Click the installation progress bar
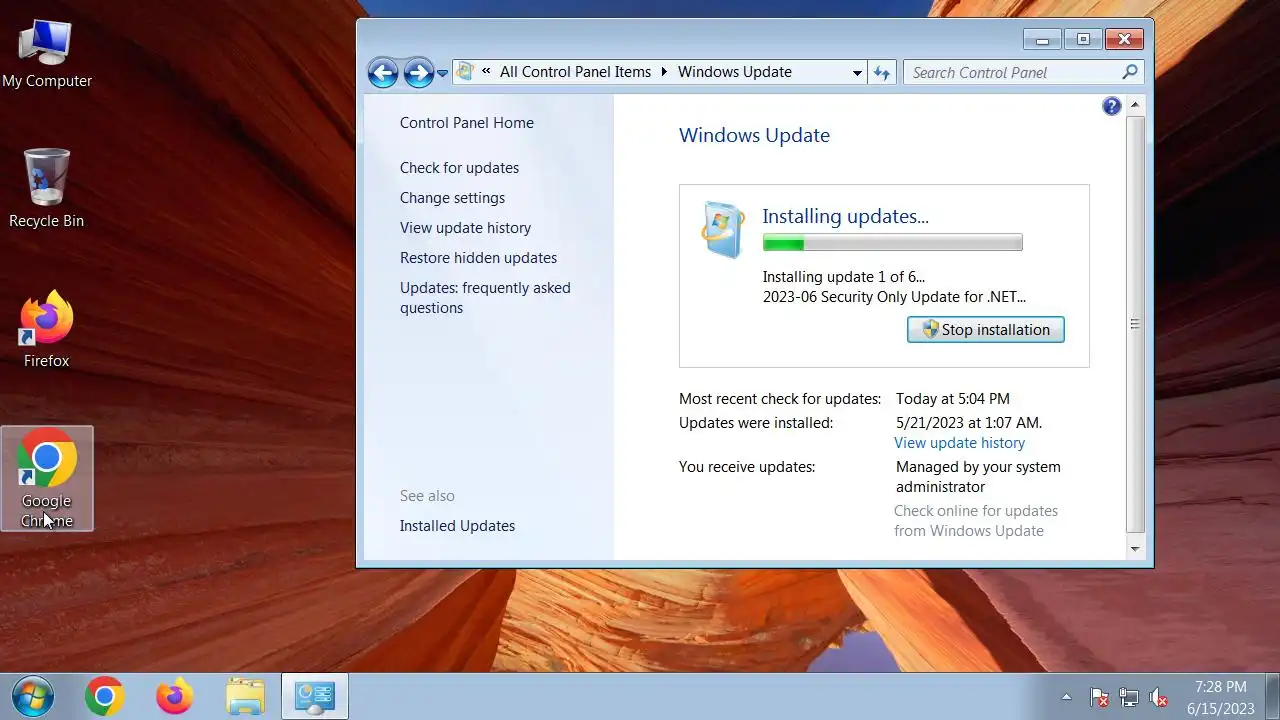Viewport: 1280px width, 720px height. [x=892, y=243]
